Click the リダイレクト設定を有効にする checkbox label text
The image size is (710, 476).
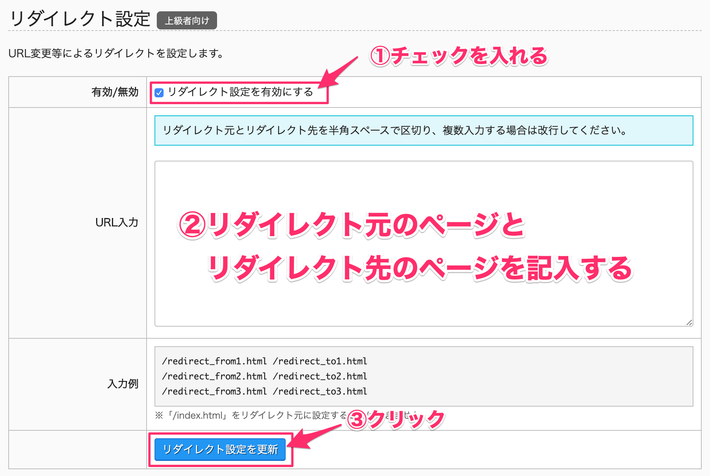240,92
